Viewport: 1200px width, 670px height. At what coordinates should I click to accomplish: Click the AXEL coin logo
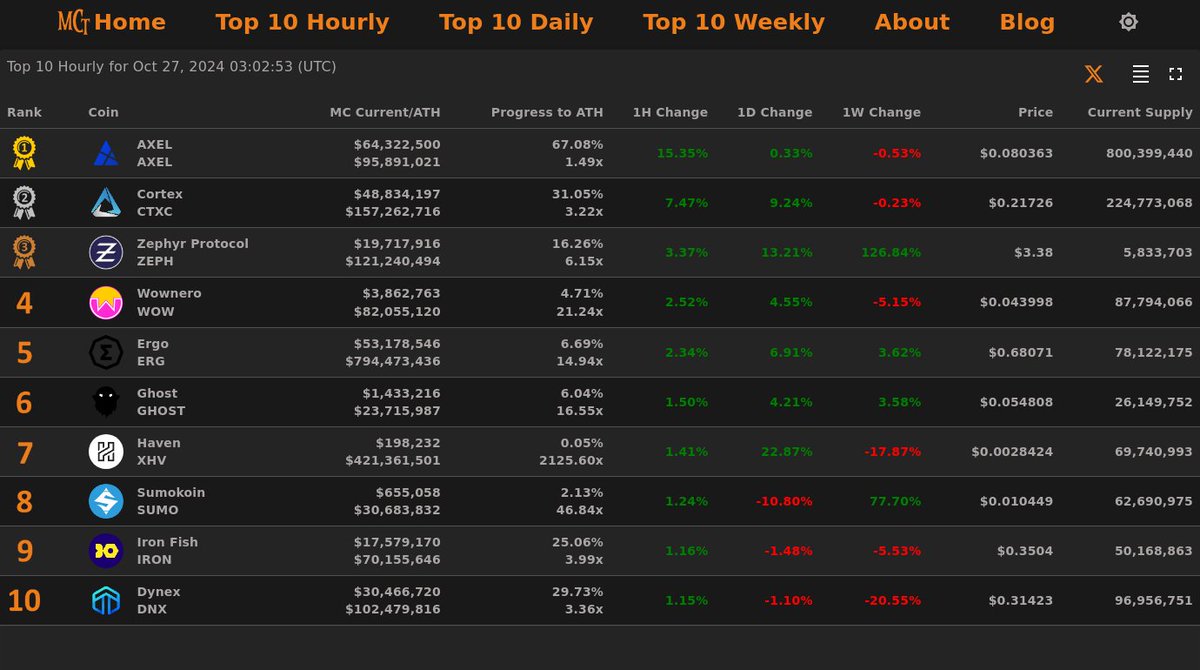[106, 153]
